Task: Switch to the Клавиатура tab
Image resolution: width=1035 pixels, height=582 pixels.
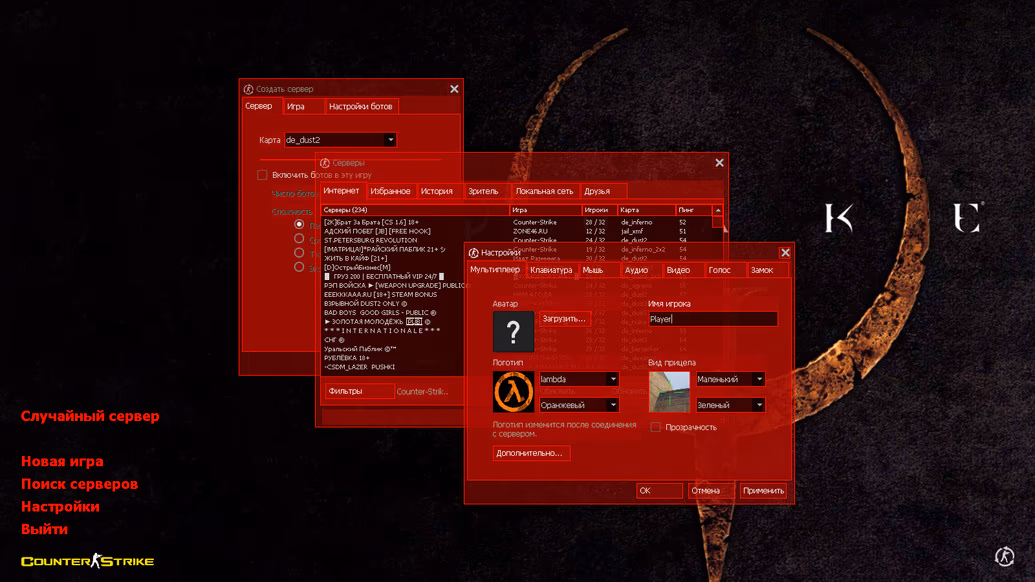Action: 551,270
